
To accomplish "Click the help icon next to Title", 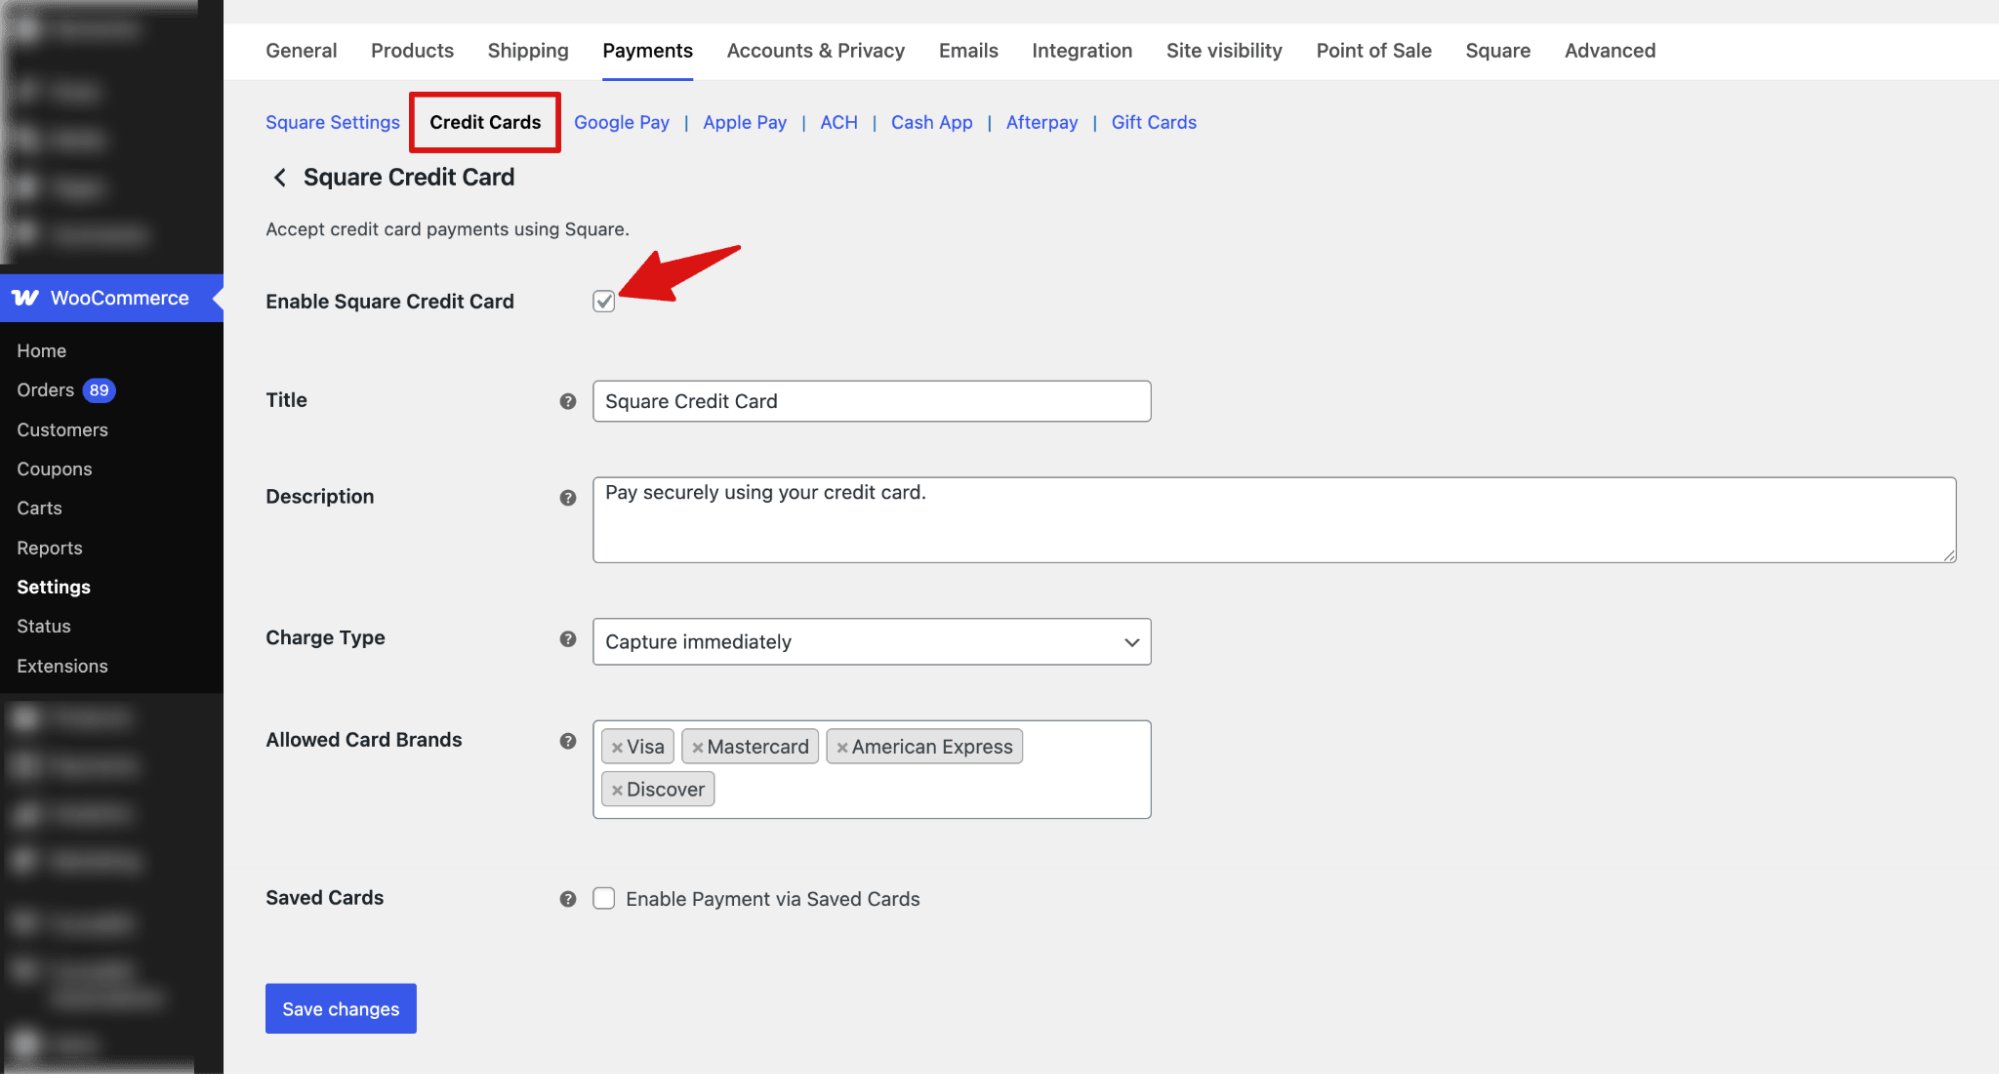I will tap(568, 401).
